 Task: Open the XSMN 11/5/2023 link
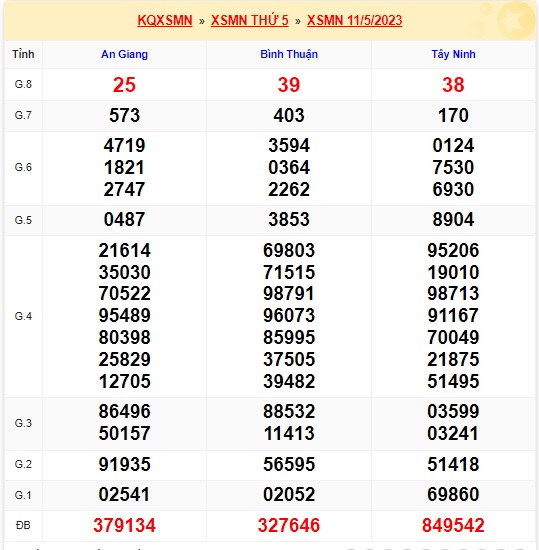coord(354,20)
